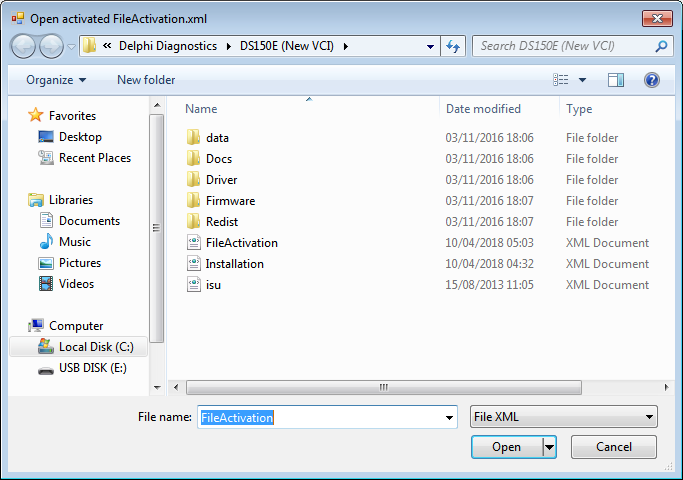683x480 pixels.
Task: Click New folder button
Action: coord(146,80)
